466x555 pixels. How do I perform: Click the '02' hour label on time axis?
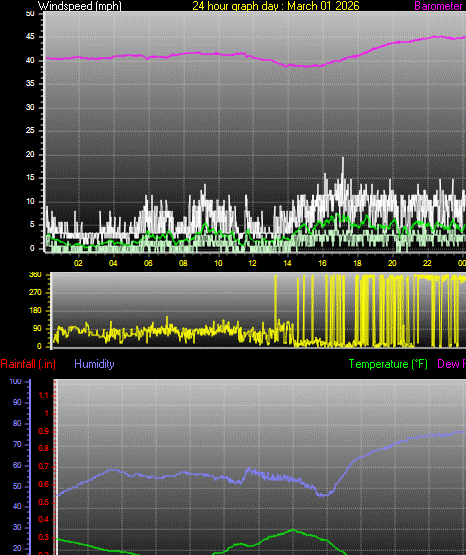coord(78,263)
